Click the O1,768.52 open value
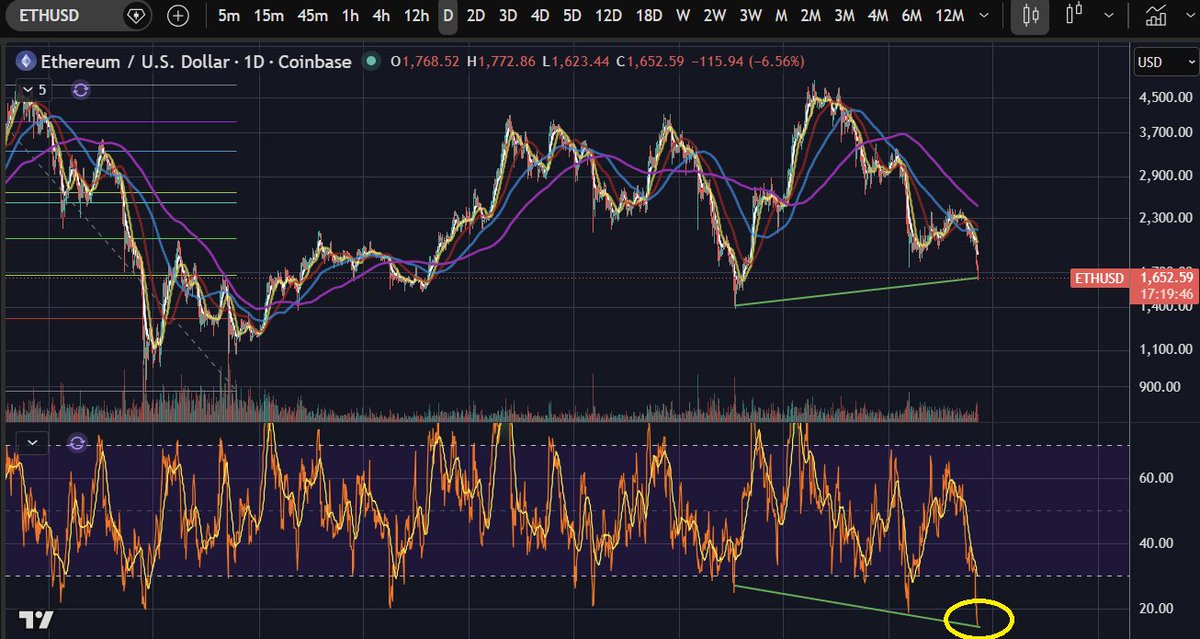The image size is (1200, 639). [x=425, y=62]
